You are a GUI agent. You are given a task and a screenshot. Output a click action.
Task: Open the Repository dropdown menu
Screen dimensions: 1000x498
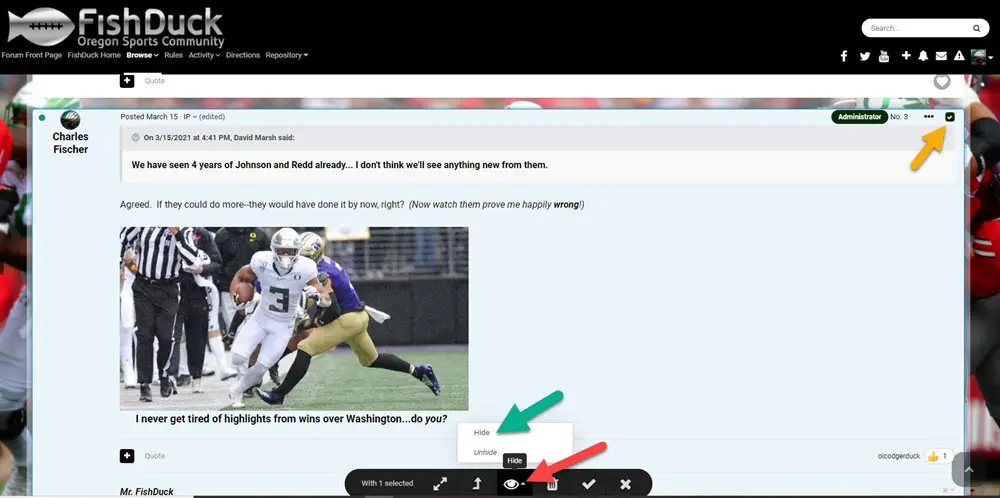tap(286, 55)
